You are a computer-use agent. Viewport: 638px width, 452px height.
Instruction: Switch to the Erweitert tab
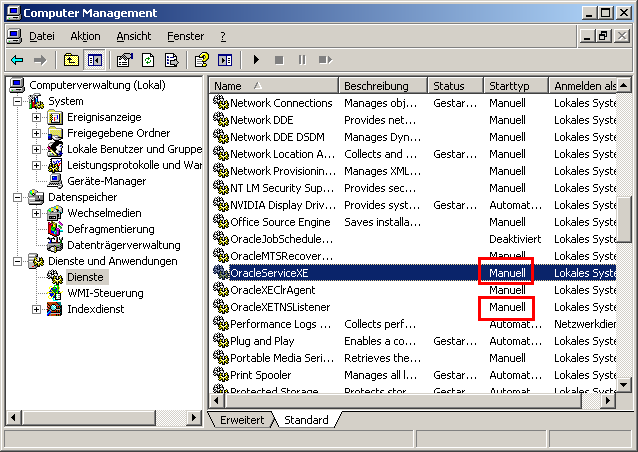[242, 420]
